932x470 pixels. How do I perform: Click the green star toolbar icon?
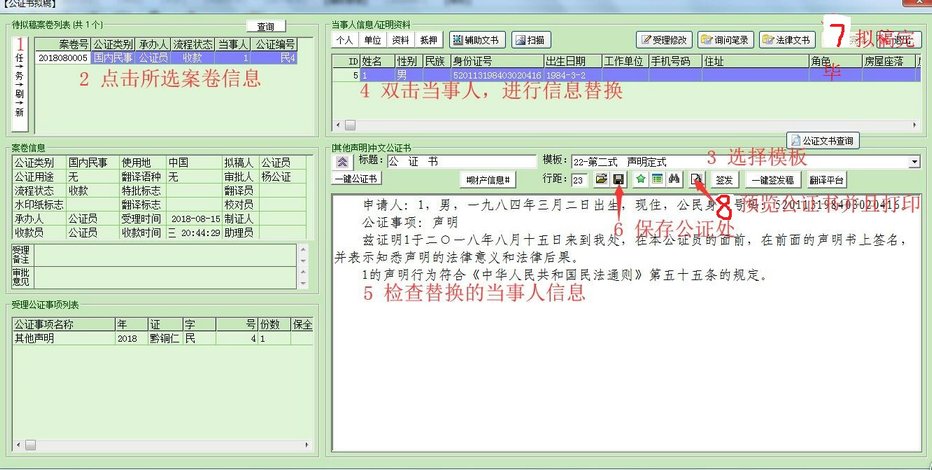640,179
